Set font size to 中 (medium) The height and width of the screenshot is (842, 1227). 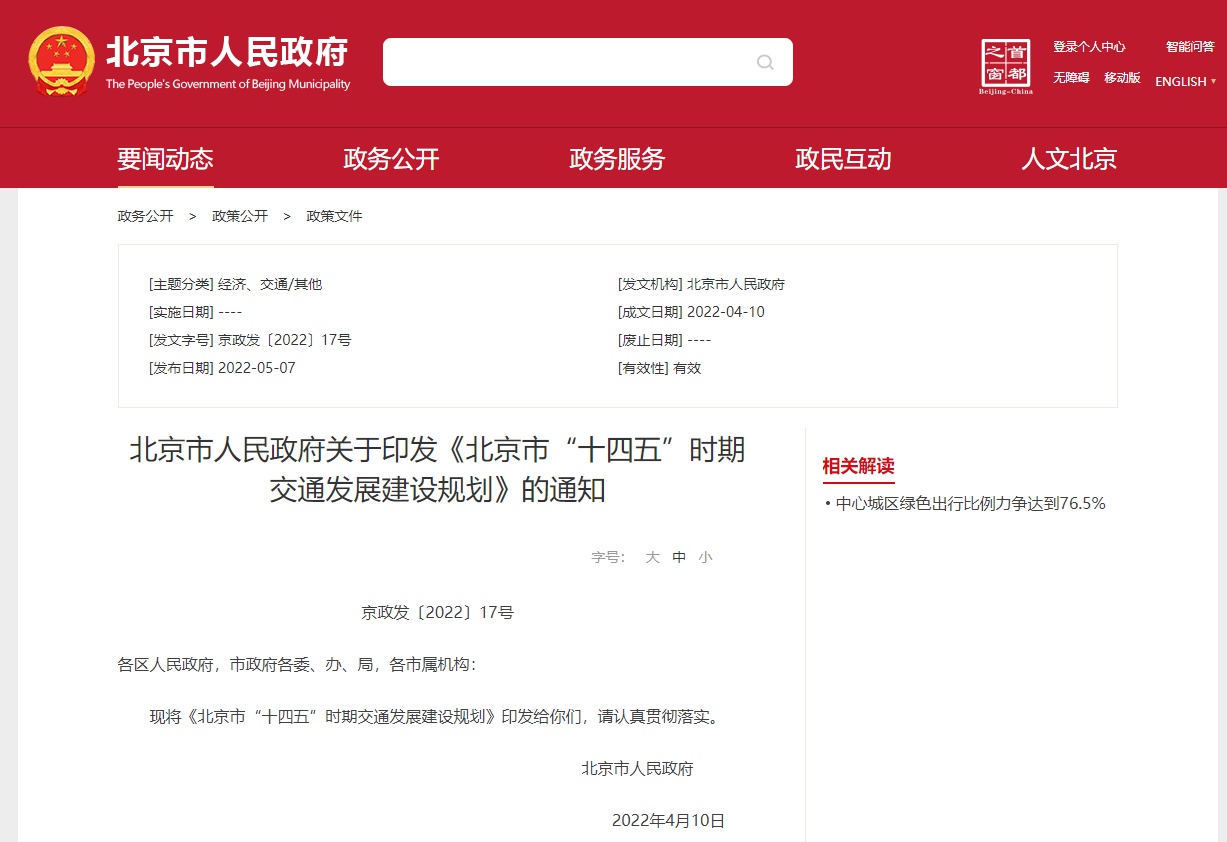click(x=679, y=557)
